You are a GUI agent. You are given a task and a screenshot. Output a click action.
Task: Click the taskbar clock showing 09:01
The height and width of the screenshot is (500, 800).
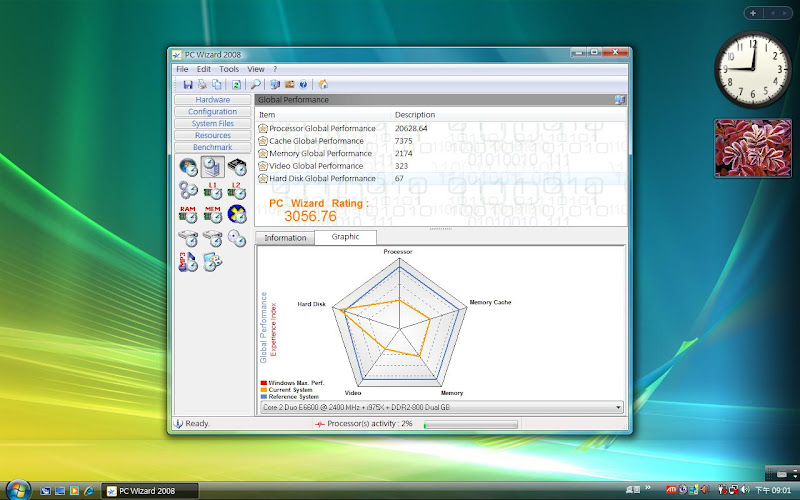click(773, 490)
